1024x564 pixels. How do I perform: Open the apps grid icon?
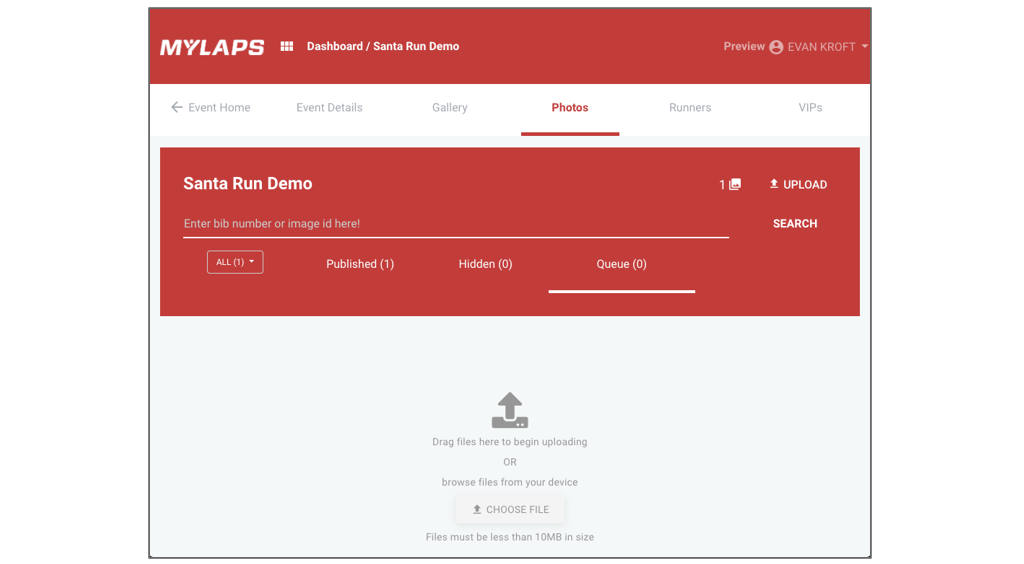[287, 46]
